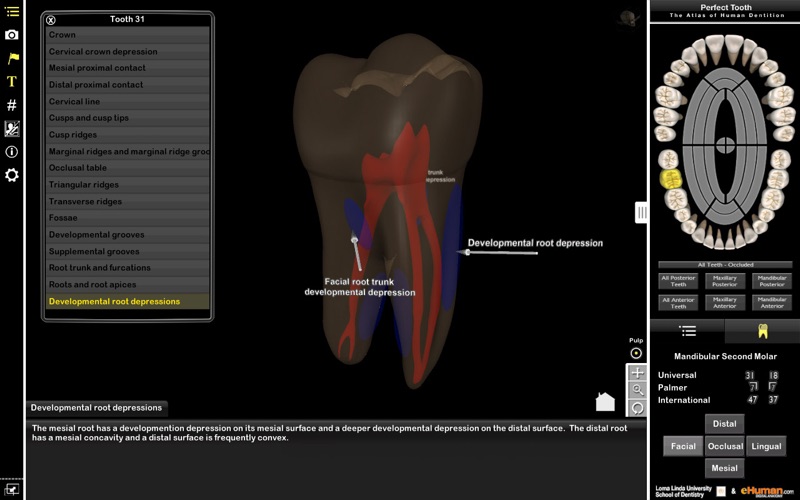
Task: Close the Tooth 31 list panel
Action: (51, 19)
